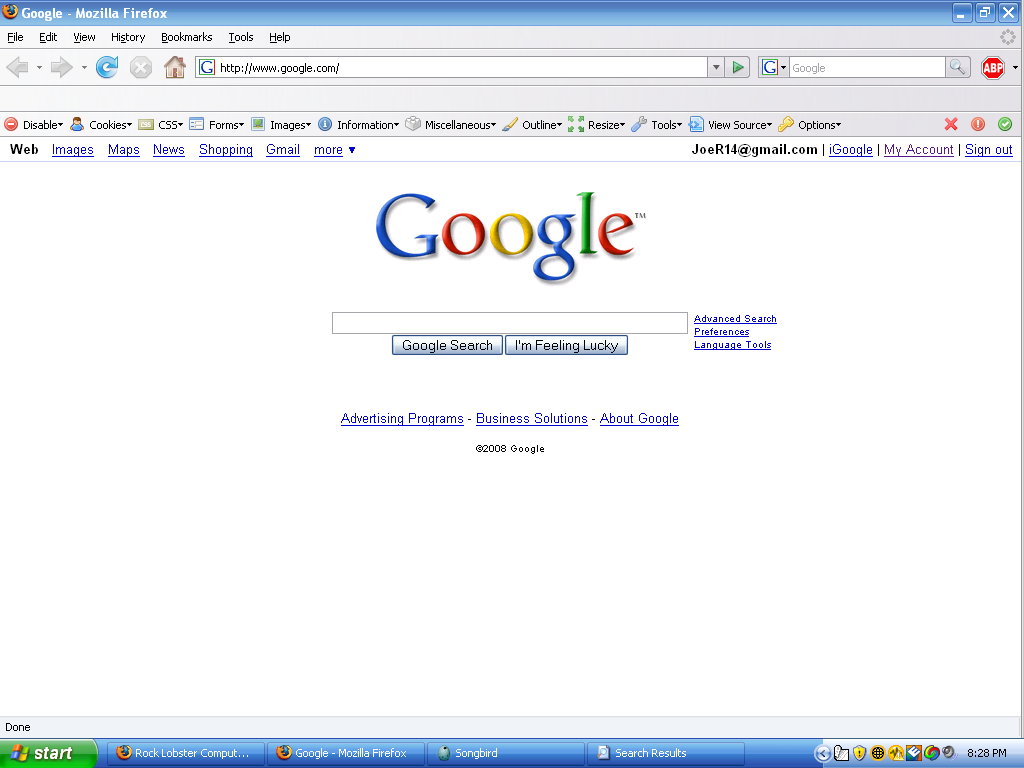1024x768 pixels.
Task: Click the red exclamation error icon on toolbar
Action: 978,124
